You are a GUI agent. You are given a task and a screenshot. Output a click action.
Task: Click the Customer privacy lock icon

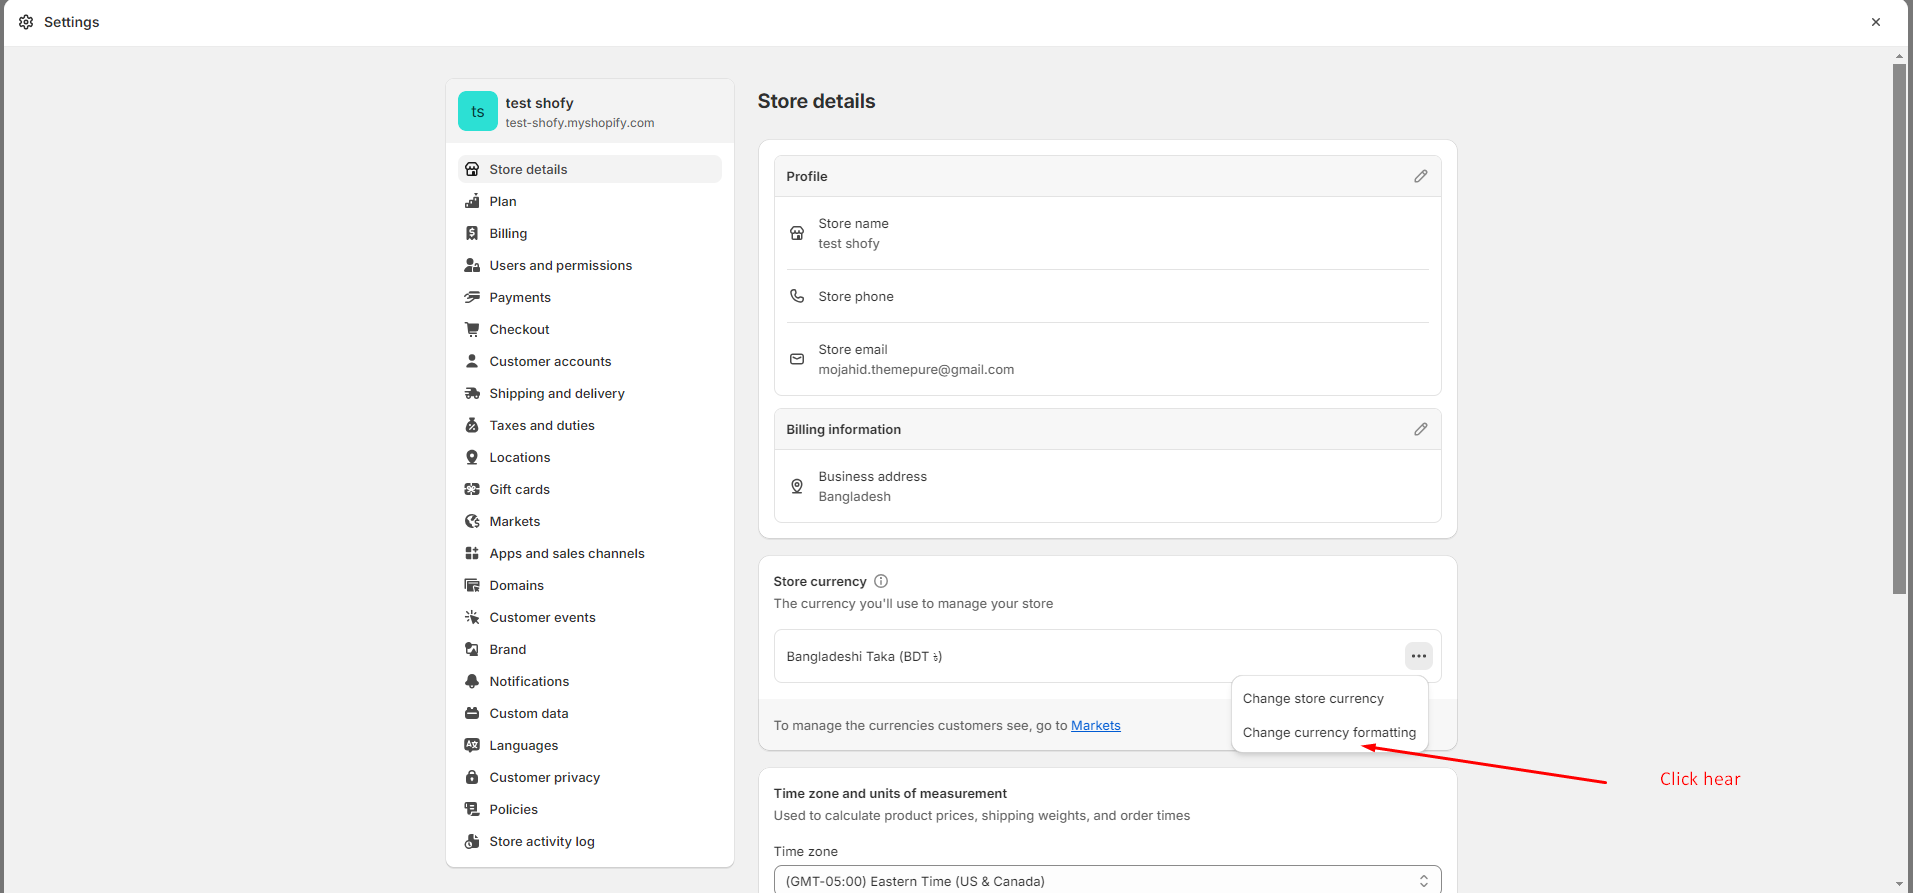click(x=472, y=777)
